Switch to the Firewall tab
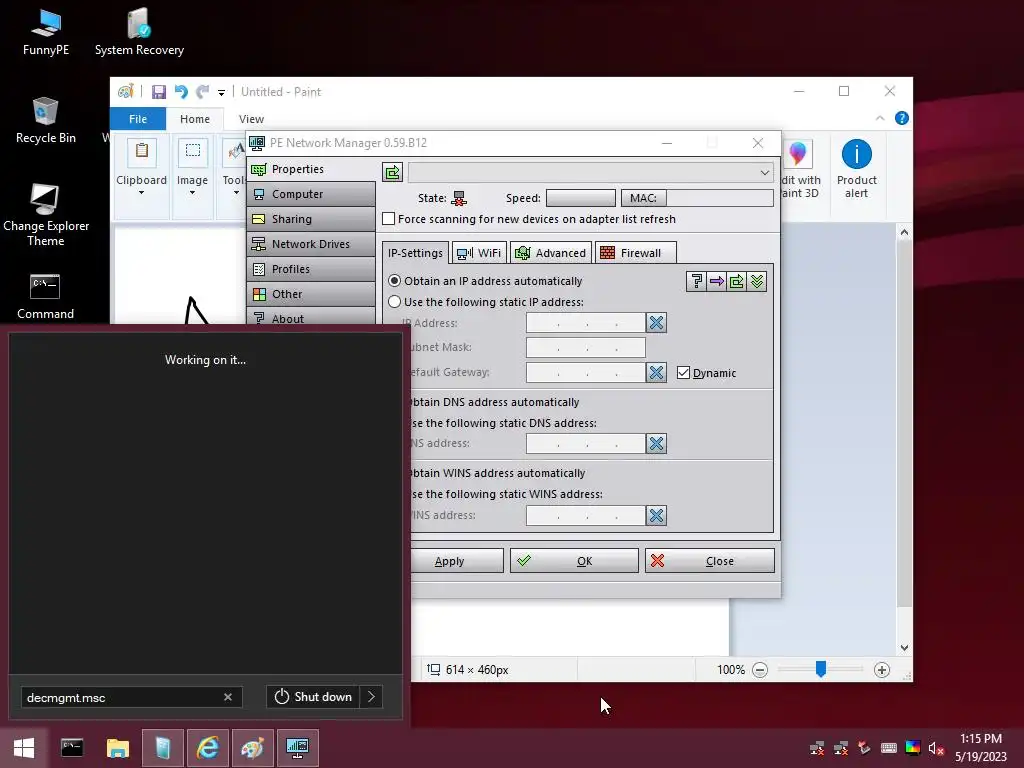Screen dimensions: 1024x768 pos(635,253)
